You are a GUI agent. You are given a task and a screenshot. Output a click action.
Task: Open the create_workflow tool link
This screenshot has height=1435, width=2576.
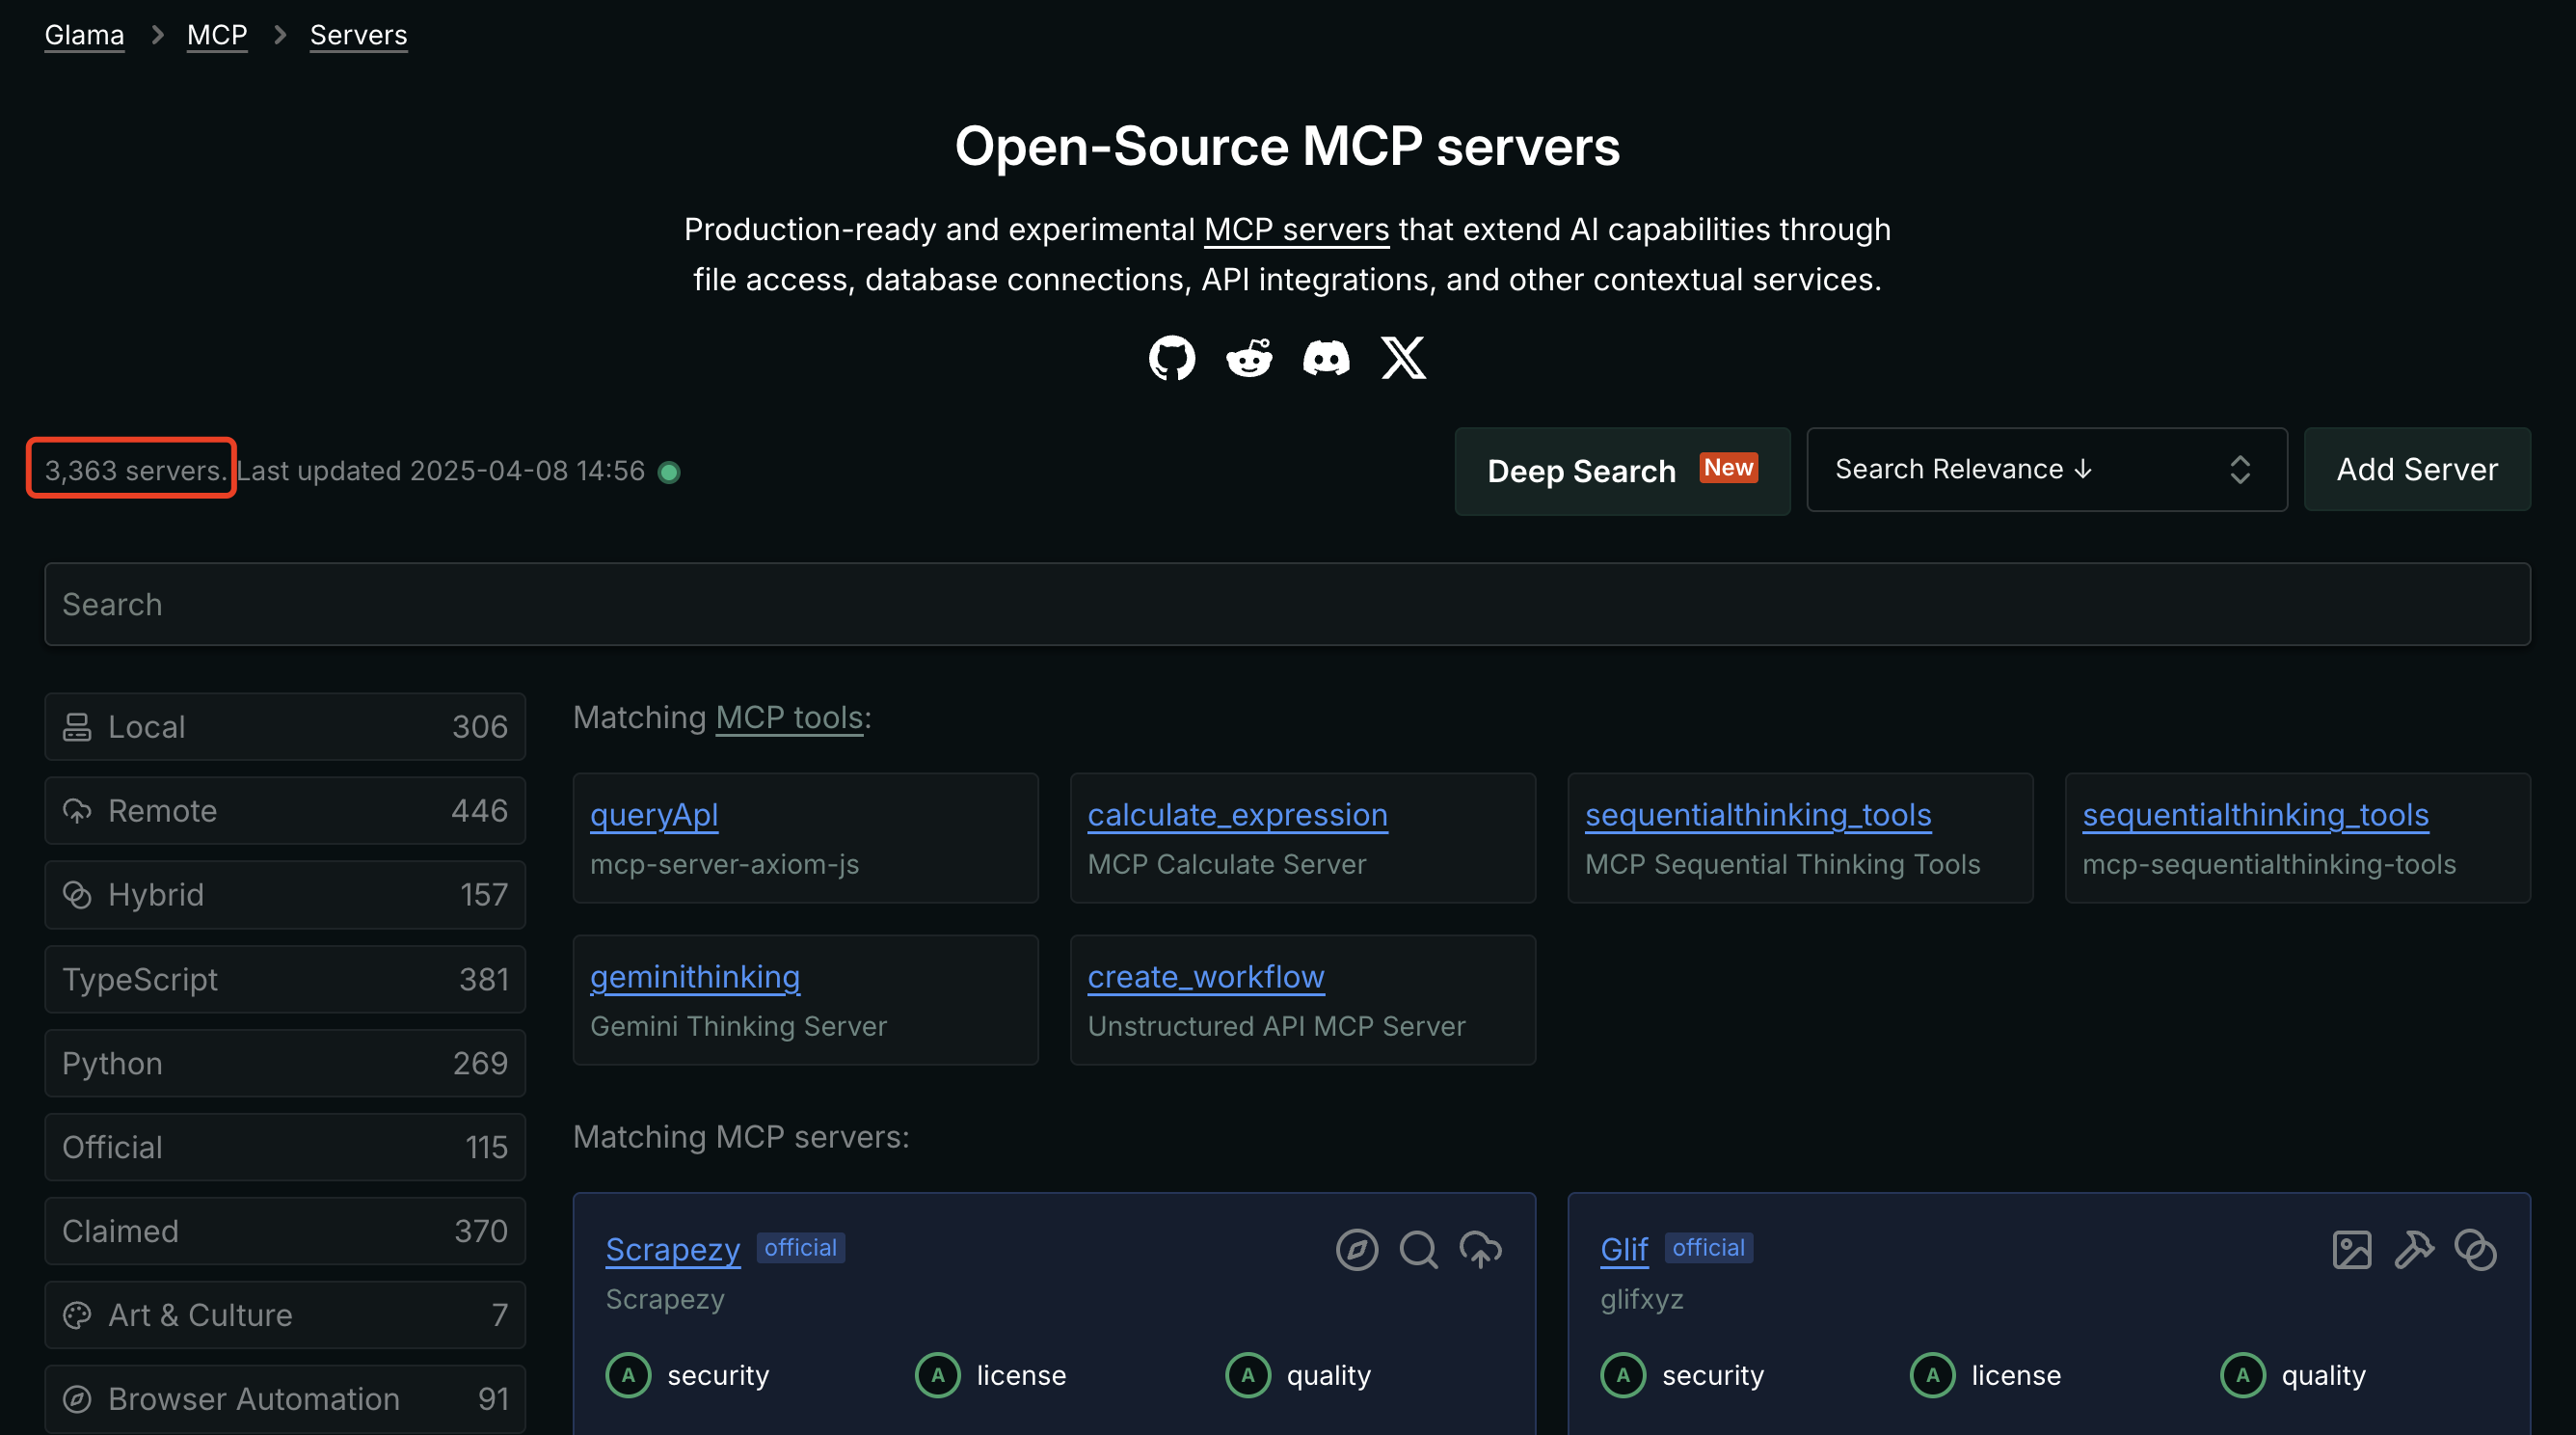click(1206, 977)
